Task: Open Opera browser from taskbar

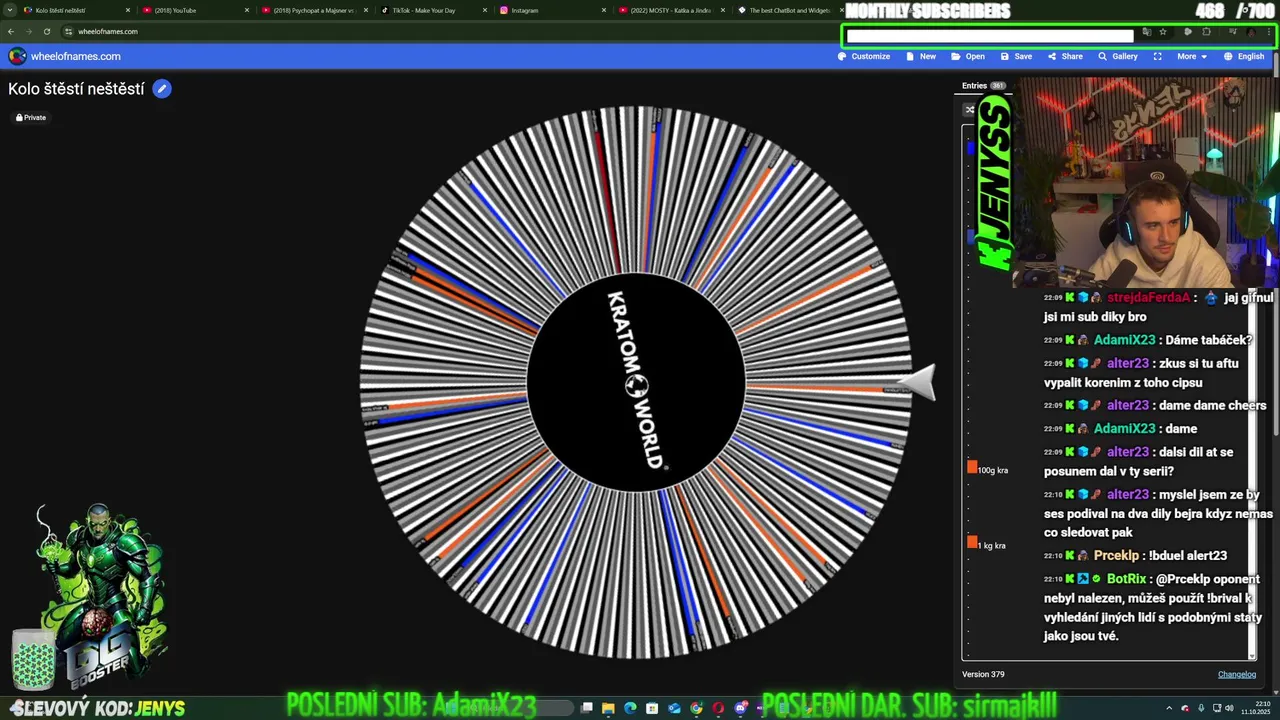Action: [718, 708]
